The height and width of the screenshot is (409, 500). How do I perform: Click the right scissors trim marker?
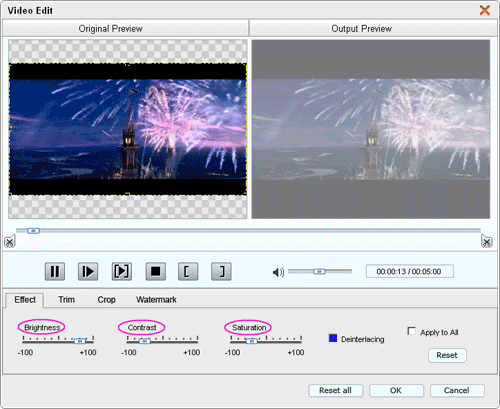coord(487,241)
